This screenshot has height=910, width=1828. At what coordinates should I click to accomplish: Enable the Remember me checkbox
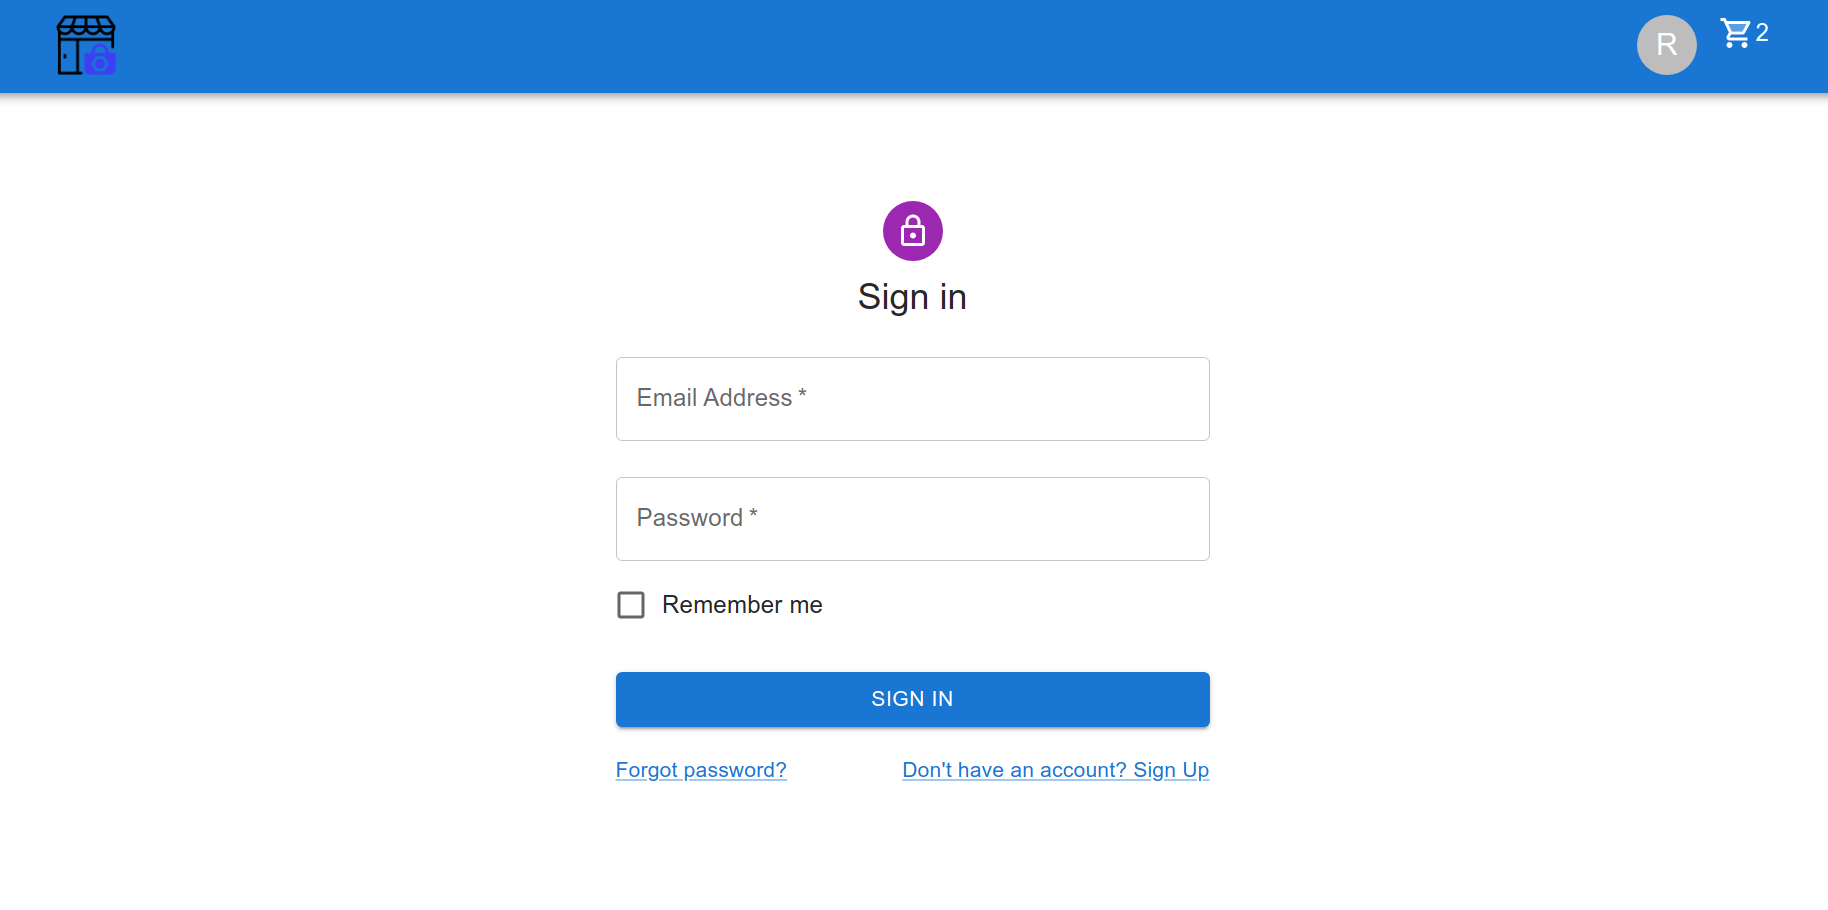[631, 605]
